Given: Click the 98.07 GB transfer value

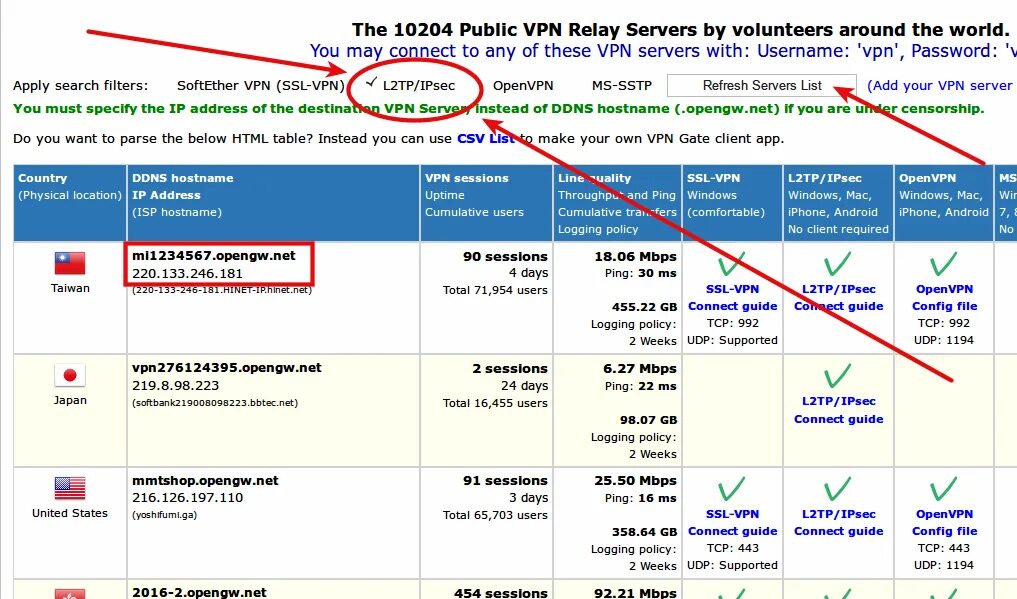Looking at the screenshot, I should click(x=648, y=420).
